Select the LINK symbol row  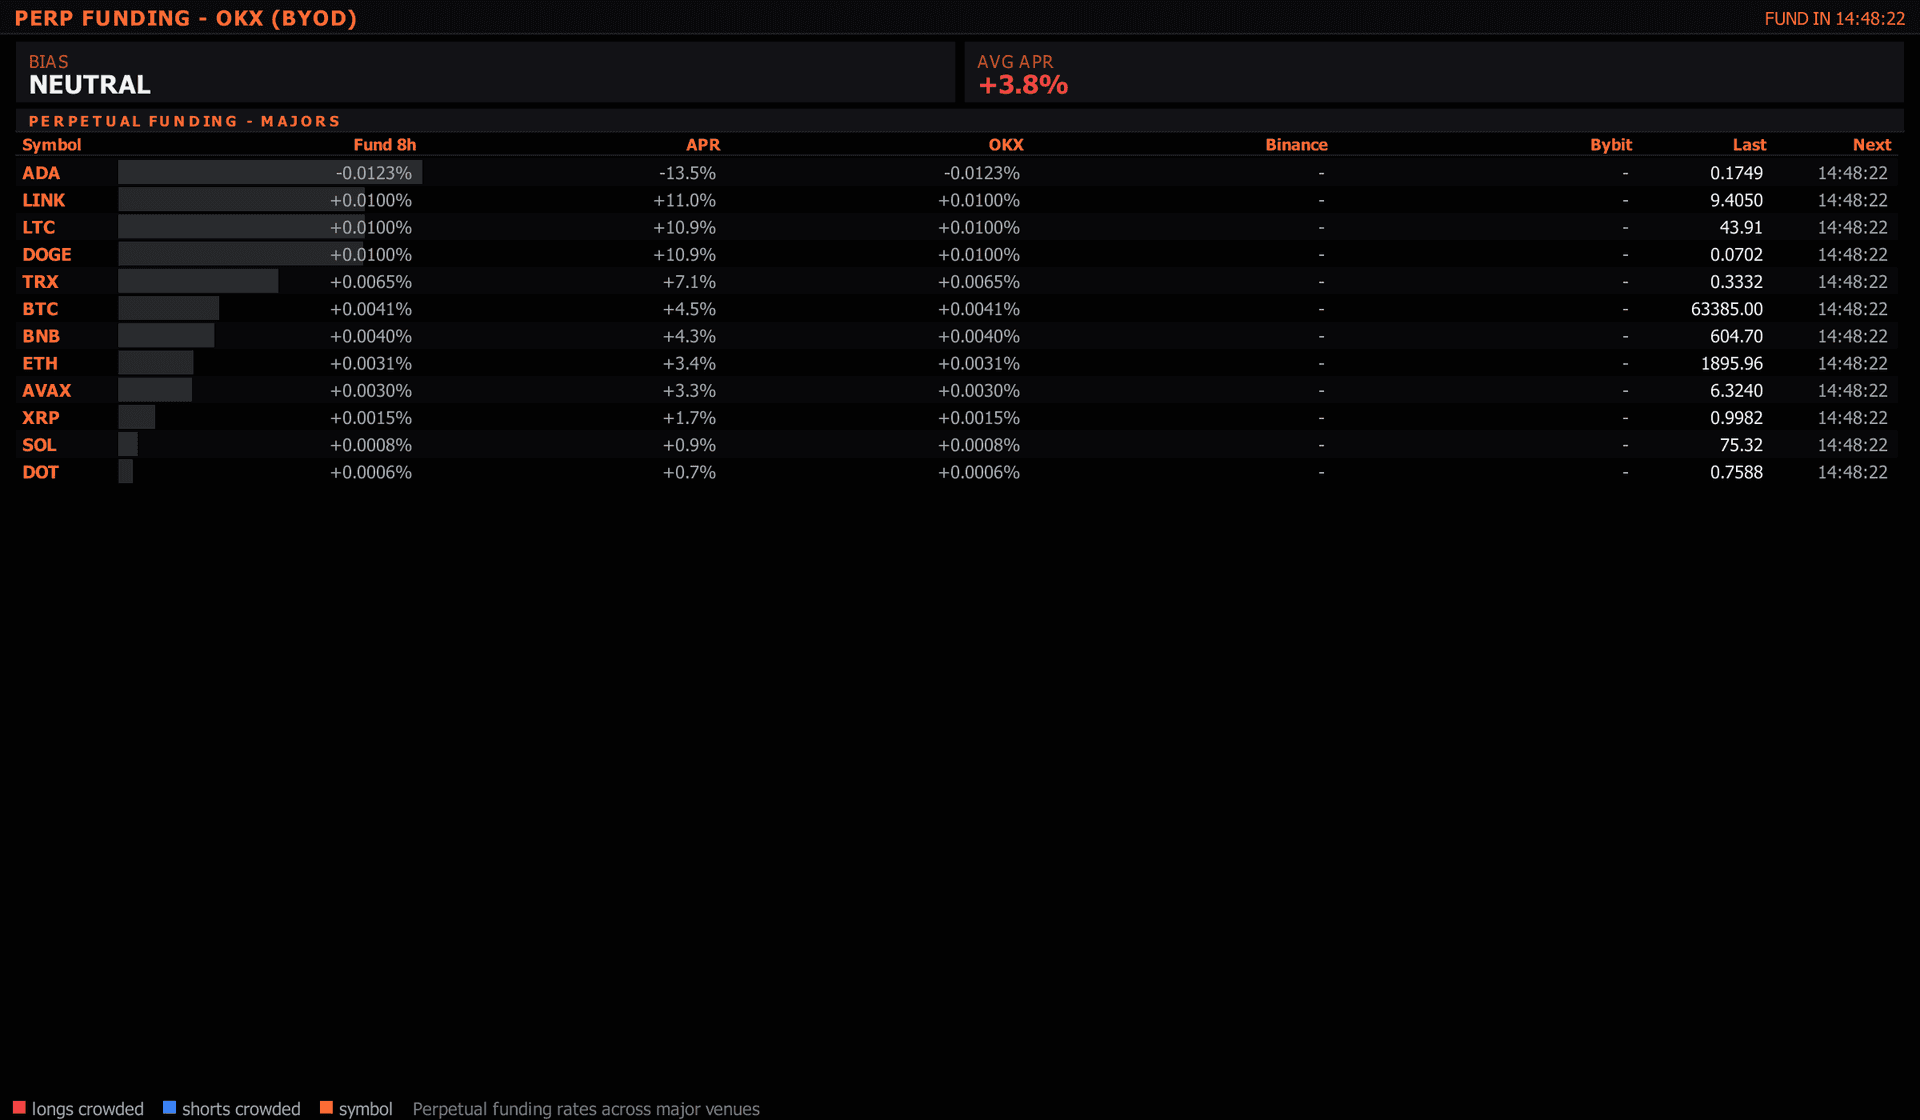(x=957, y=200)
